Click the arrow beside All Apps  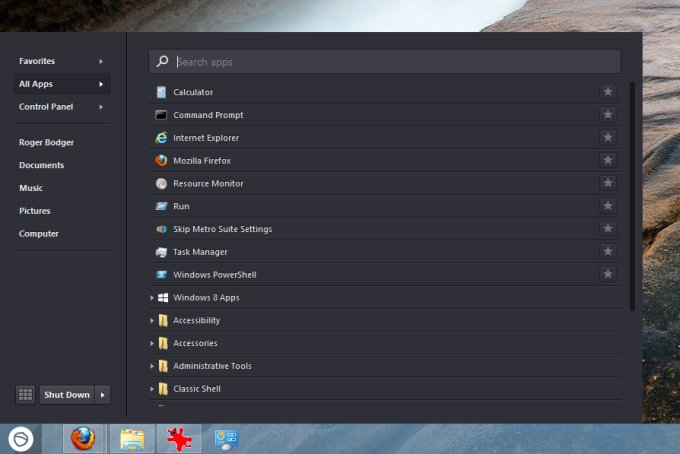pyautogui.click(x=101, y=84)
